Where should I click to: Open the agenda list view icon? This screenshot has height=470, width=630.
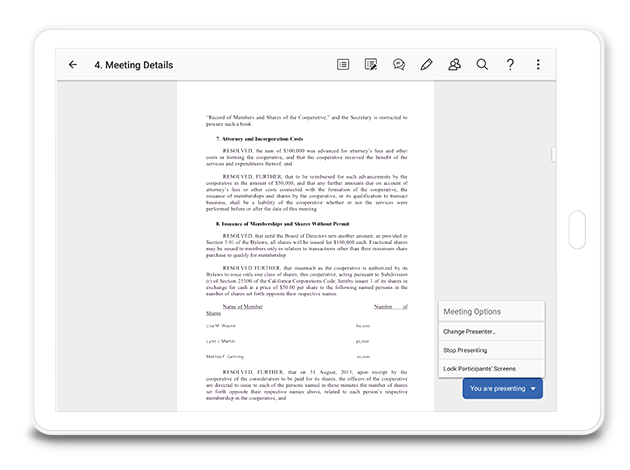click(x=343, y=65)
